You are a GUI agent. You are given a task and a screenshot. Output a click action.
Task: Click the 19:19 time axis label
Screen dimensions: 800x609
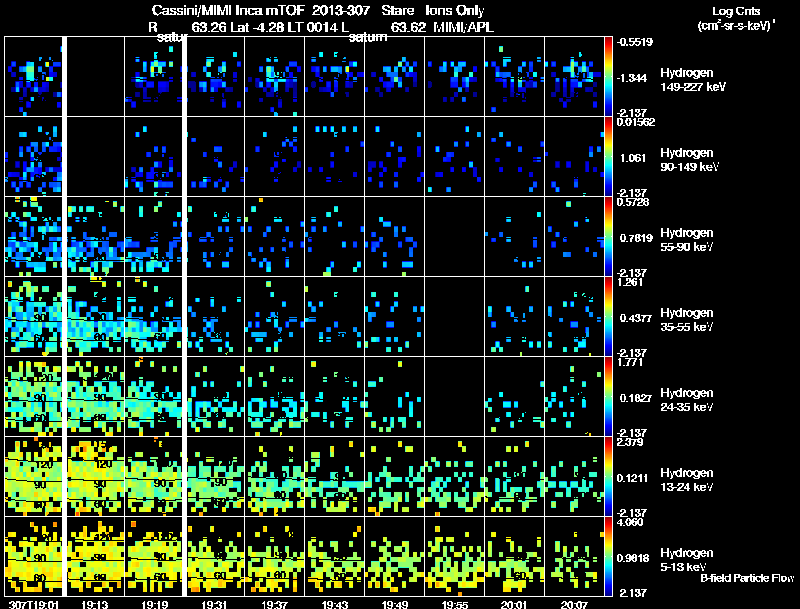pos(155,604)
